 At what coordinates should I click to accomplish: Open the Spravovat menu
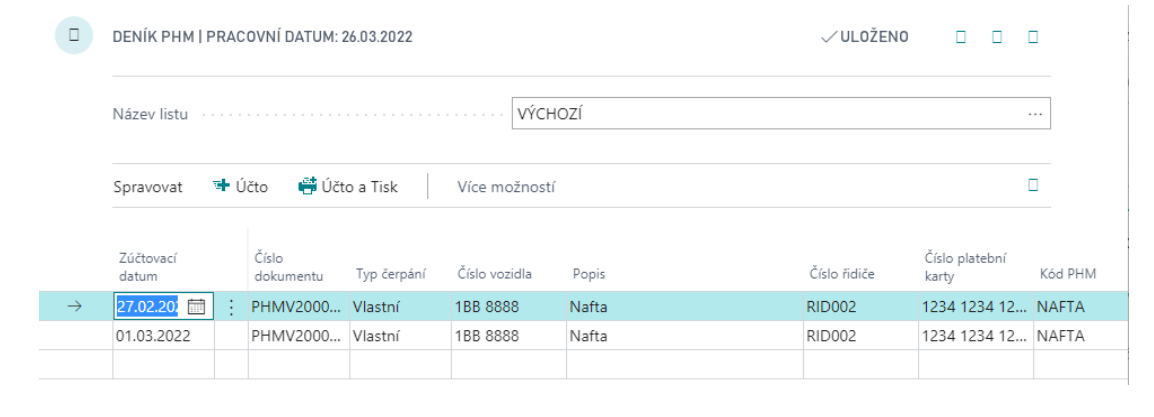pyautogui.click(x=147, y=187)
